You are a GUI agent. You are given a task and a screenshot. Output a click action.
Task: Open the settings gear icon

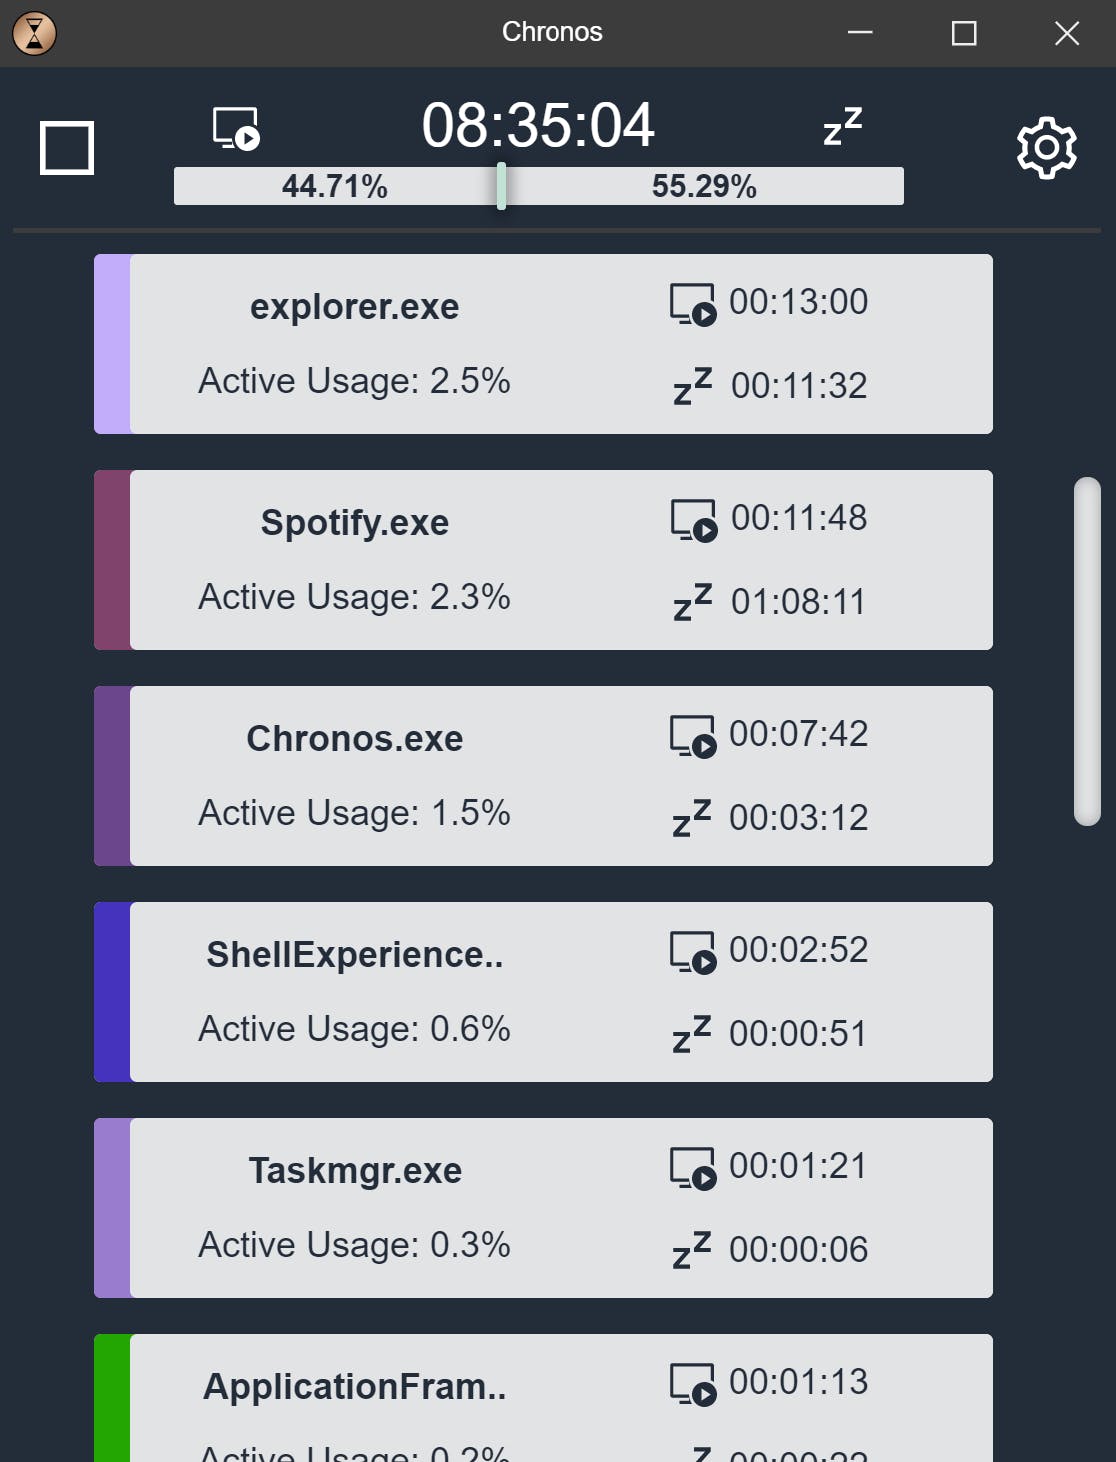point(1046,148)
